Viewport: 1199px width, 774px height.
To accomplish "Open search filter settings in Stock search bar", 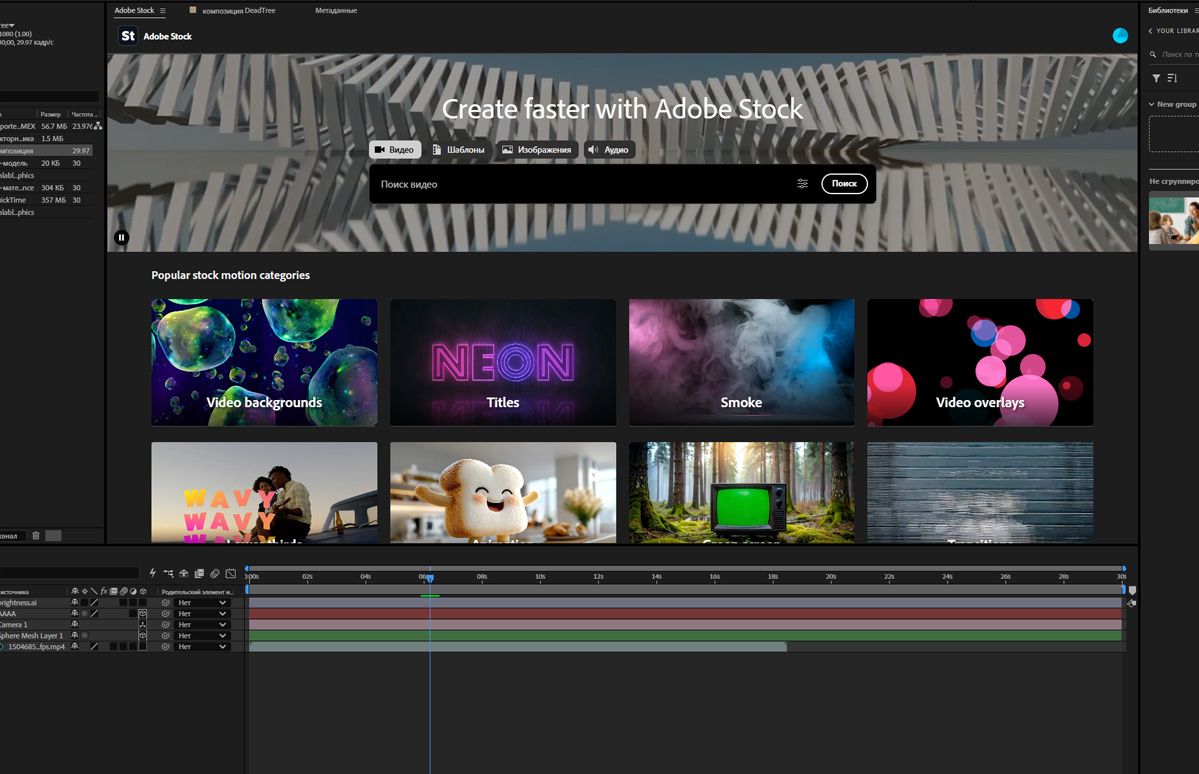I will [802, 184].
